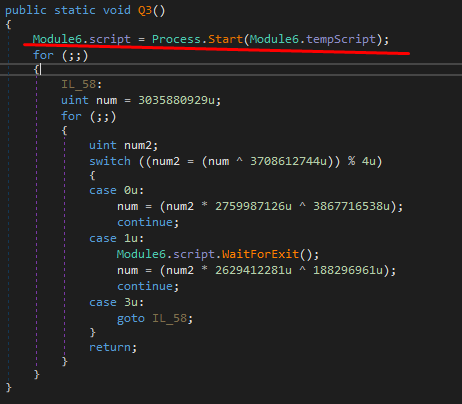Click the constant 3867716538u

click(x=352, y=206)
